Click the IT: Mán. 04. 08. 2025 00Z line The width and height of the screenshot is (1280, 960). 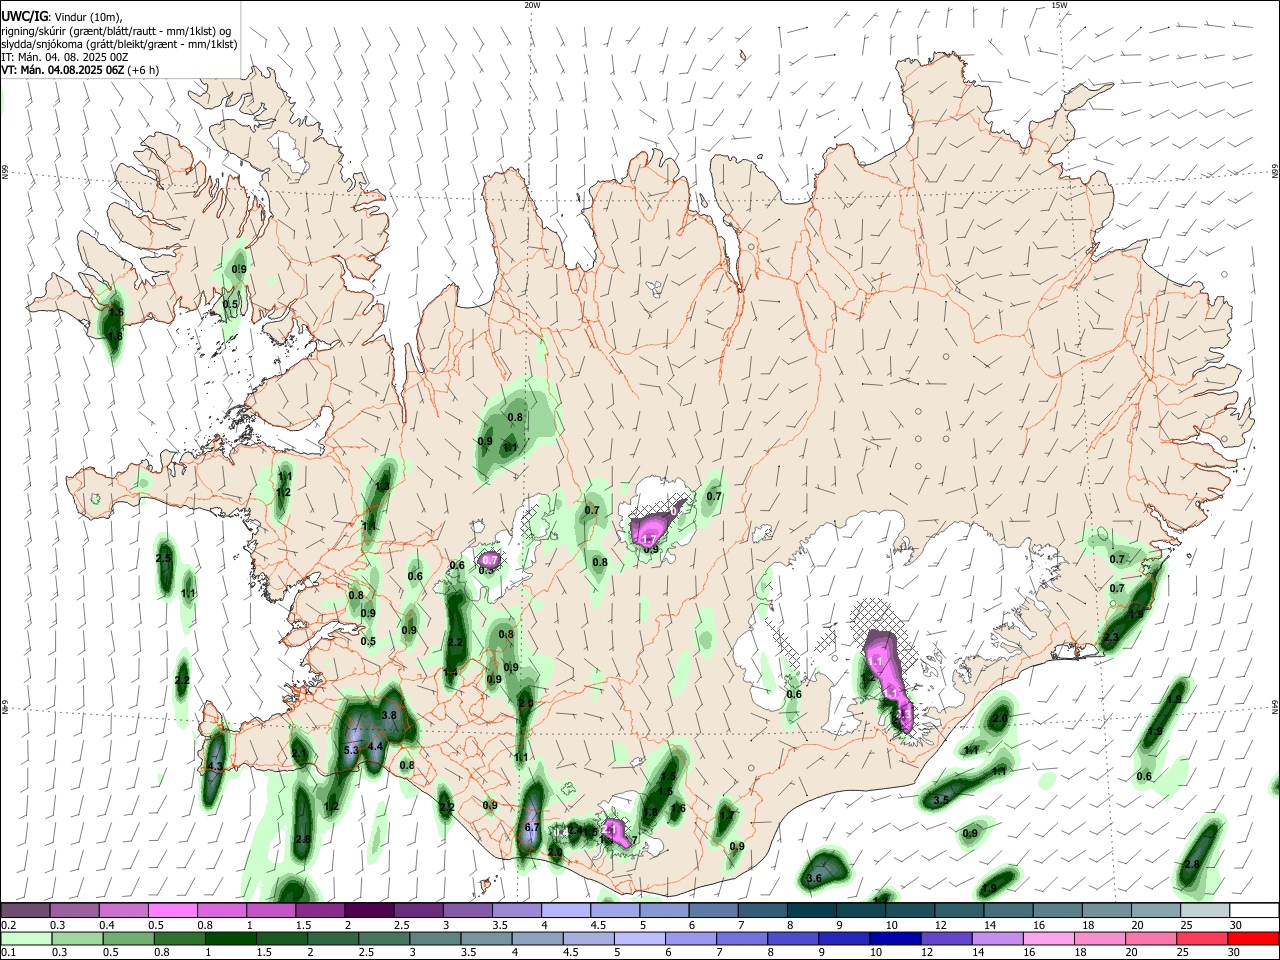point(65,57)
